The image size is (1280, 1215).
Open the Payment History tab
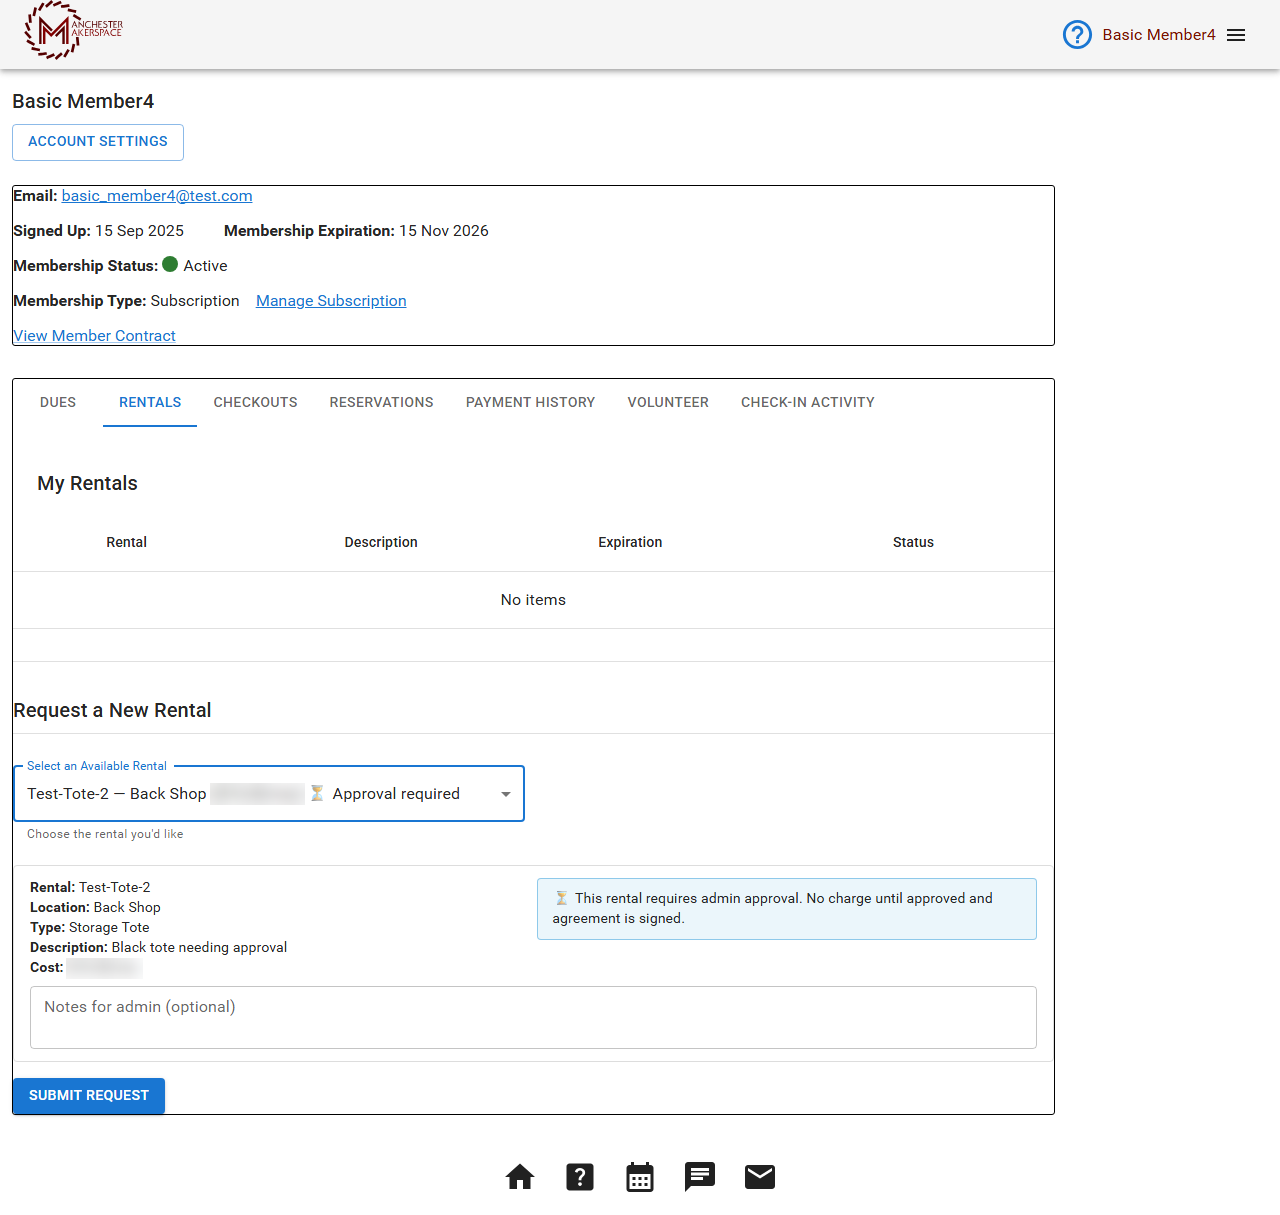coord(530,402)
